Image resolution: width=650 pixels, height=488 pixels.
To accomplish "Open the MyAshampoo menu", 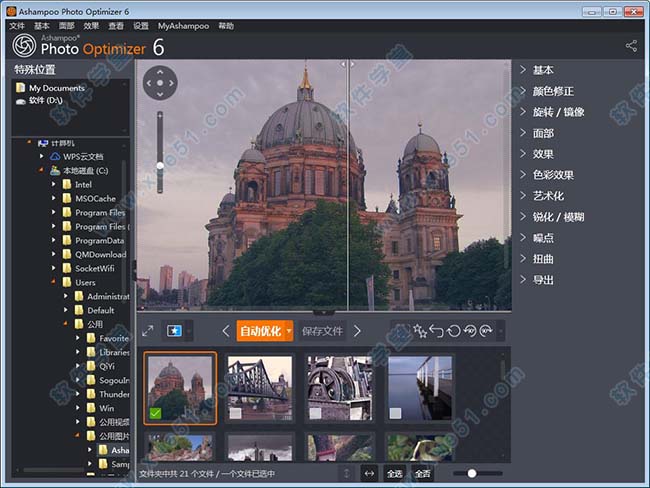I will [x=183, y=26].
